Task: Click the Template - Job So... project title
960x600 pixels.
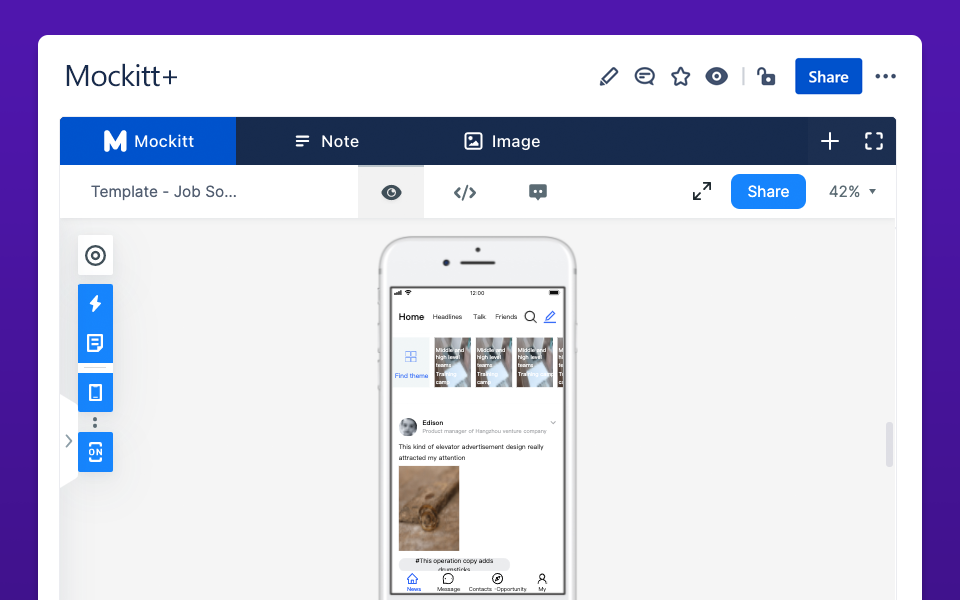Action: click(163, 192)
